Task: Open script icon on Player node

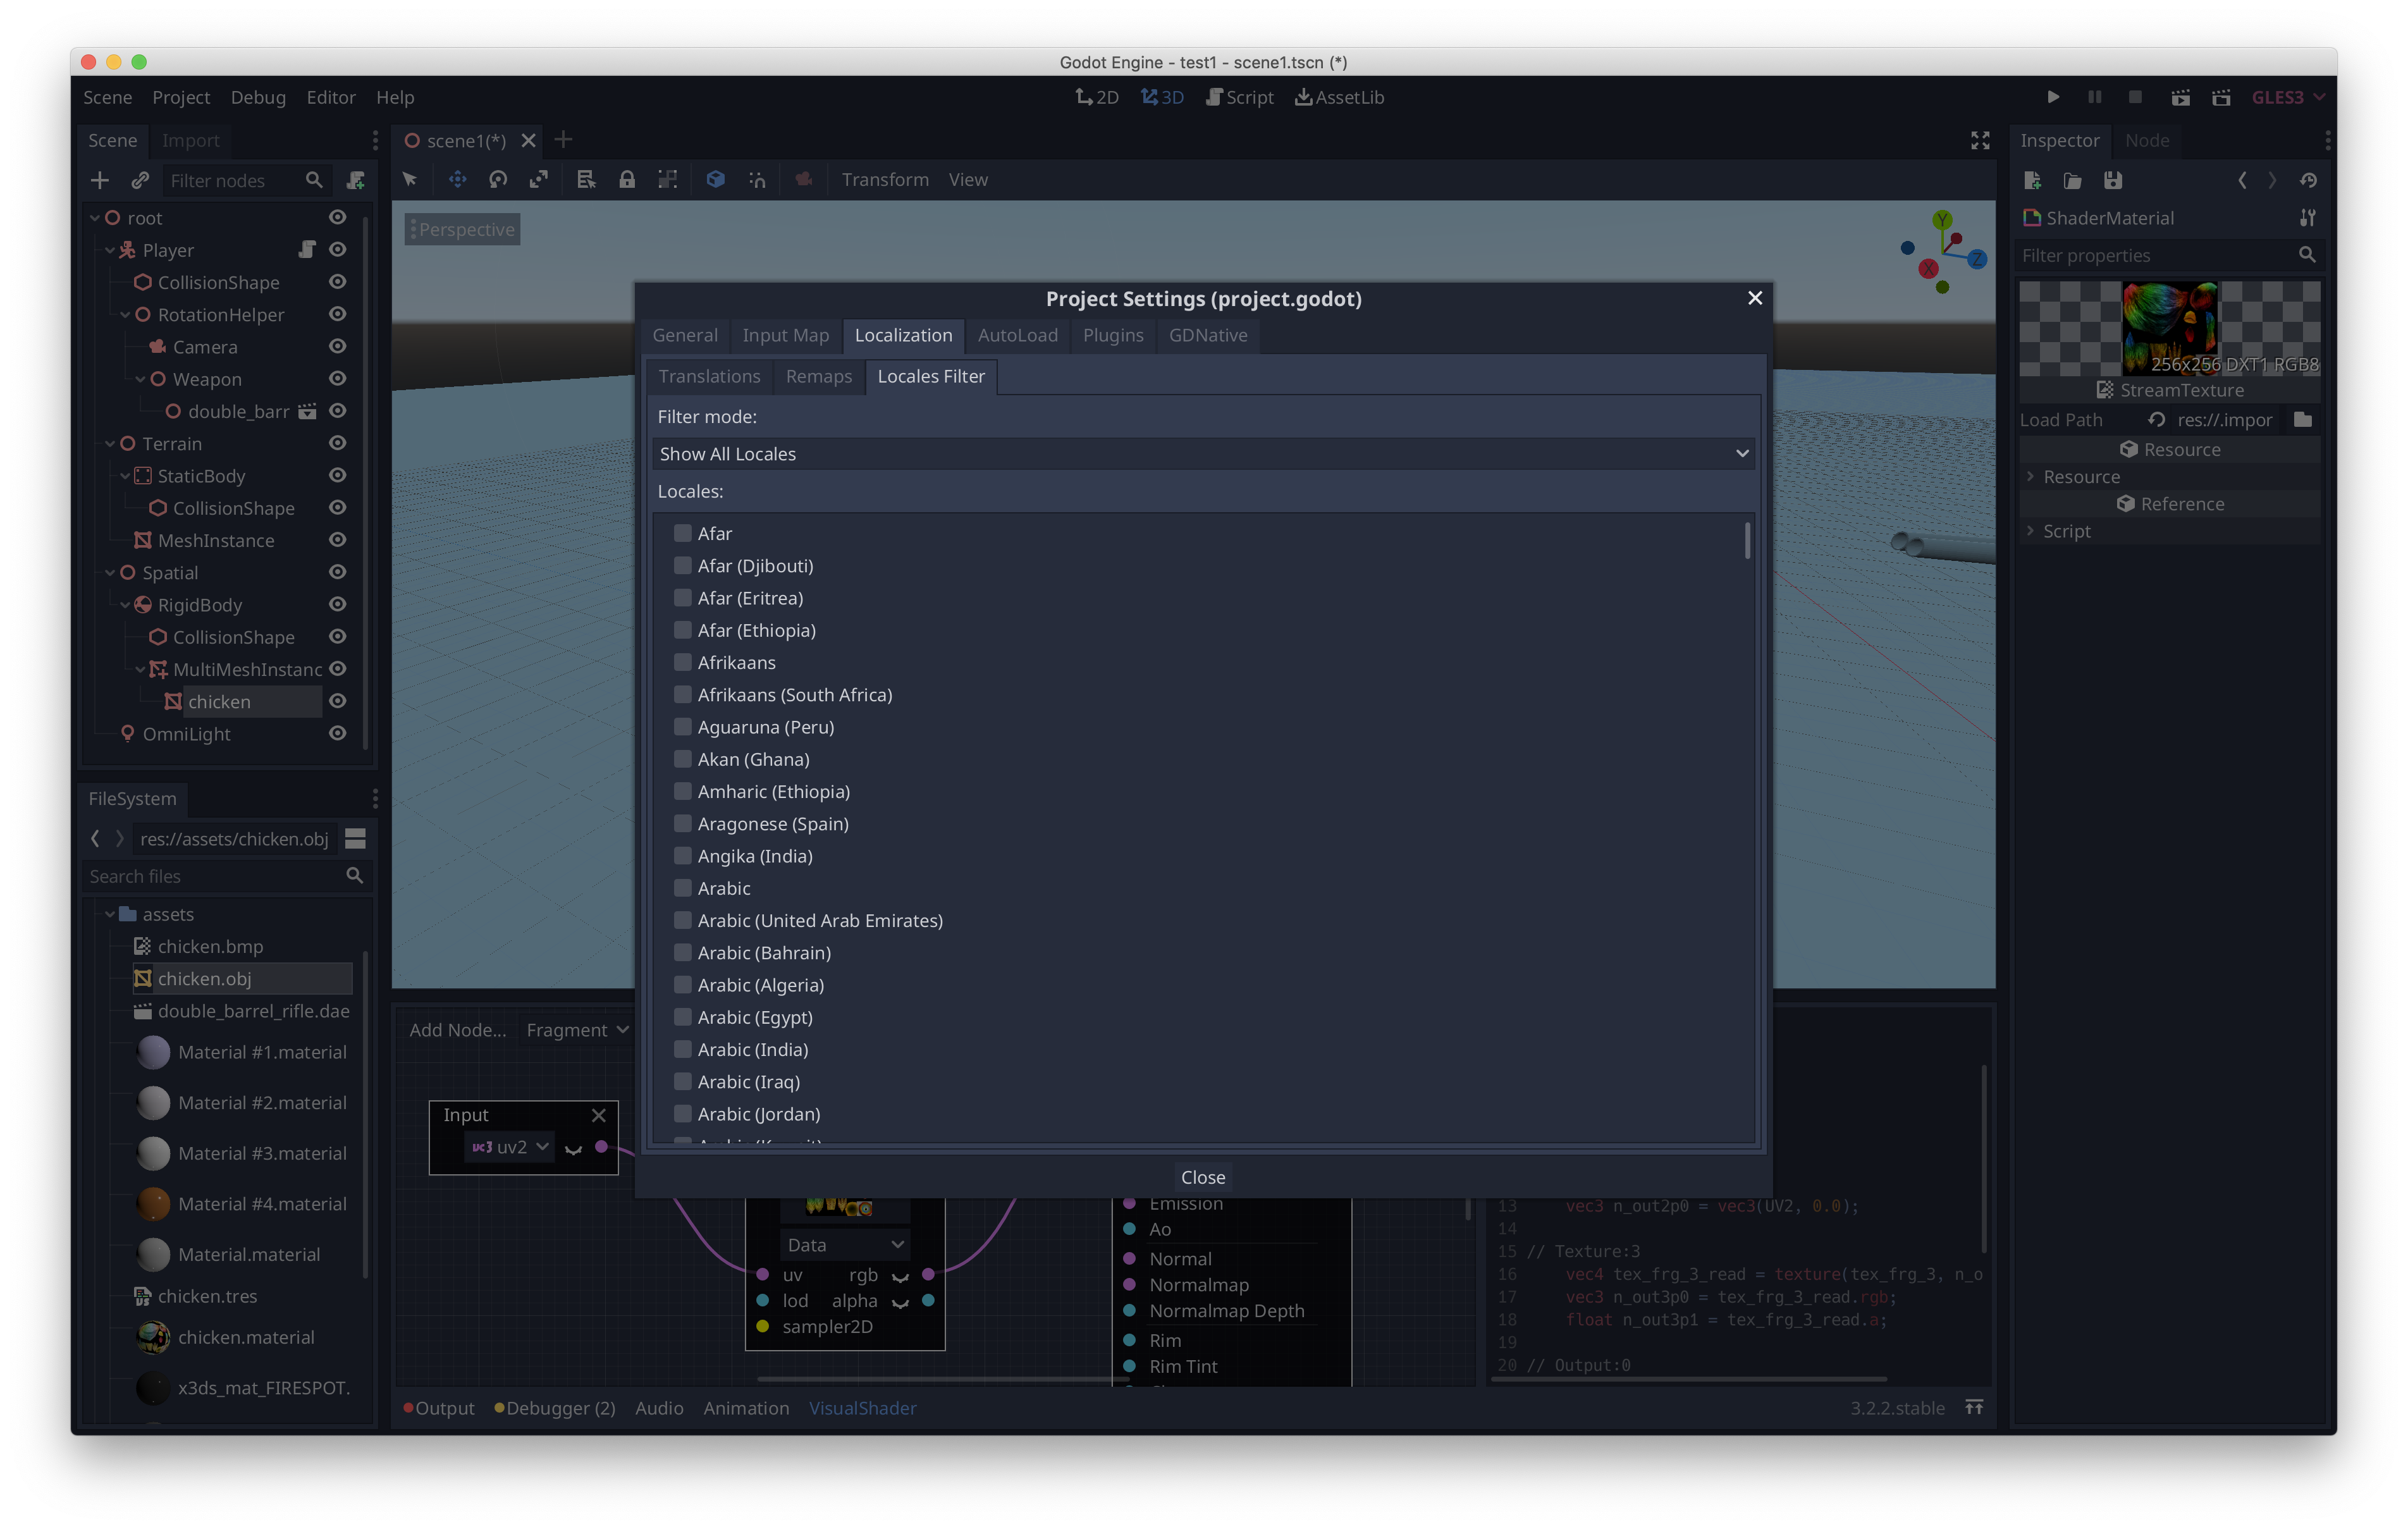Action: pyautogui.click(x=308, y=249)
